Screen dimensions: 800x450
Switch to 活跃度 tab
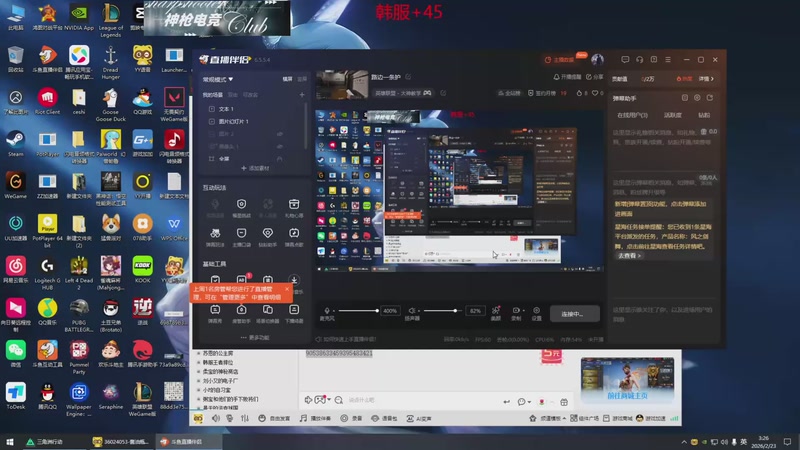click(672, 115)
